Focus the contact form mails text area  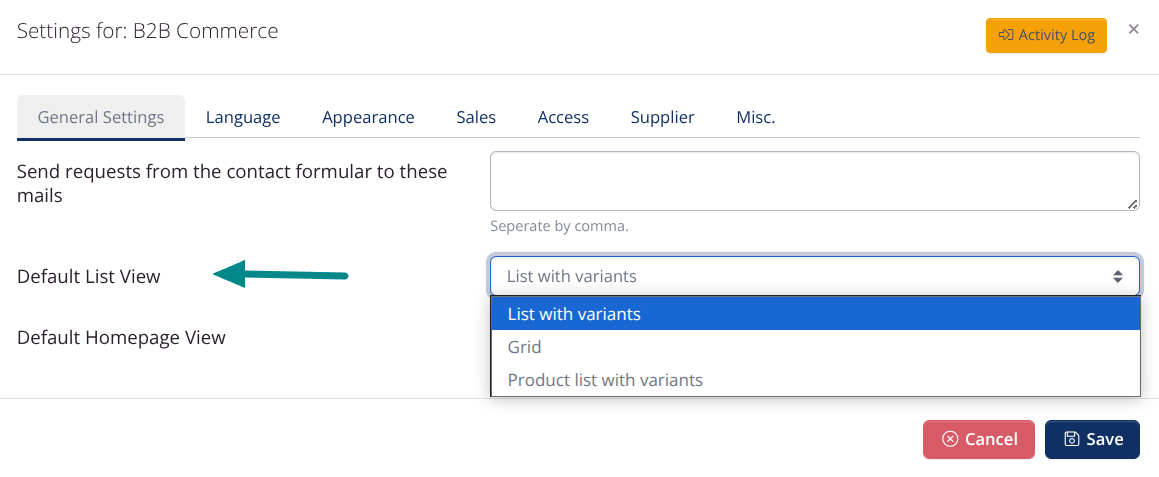[814, 181]
